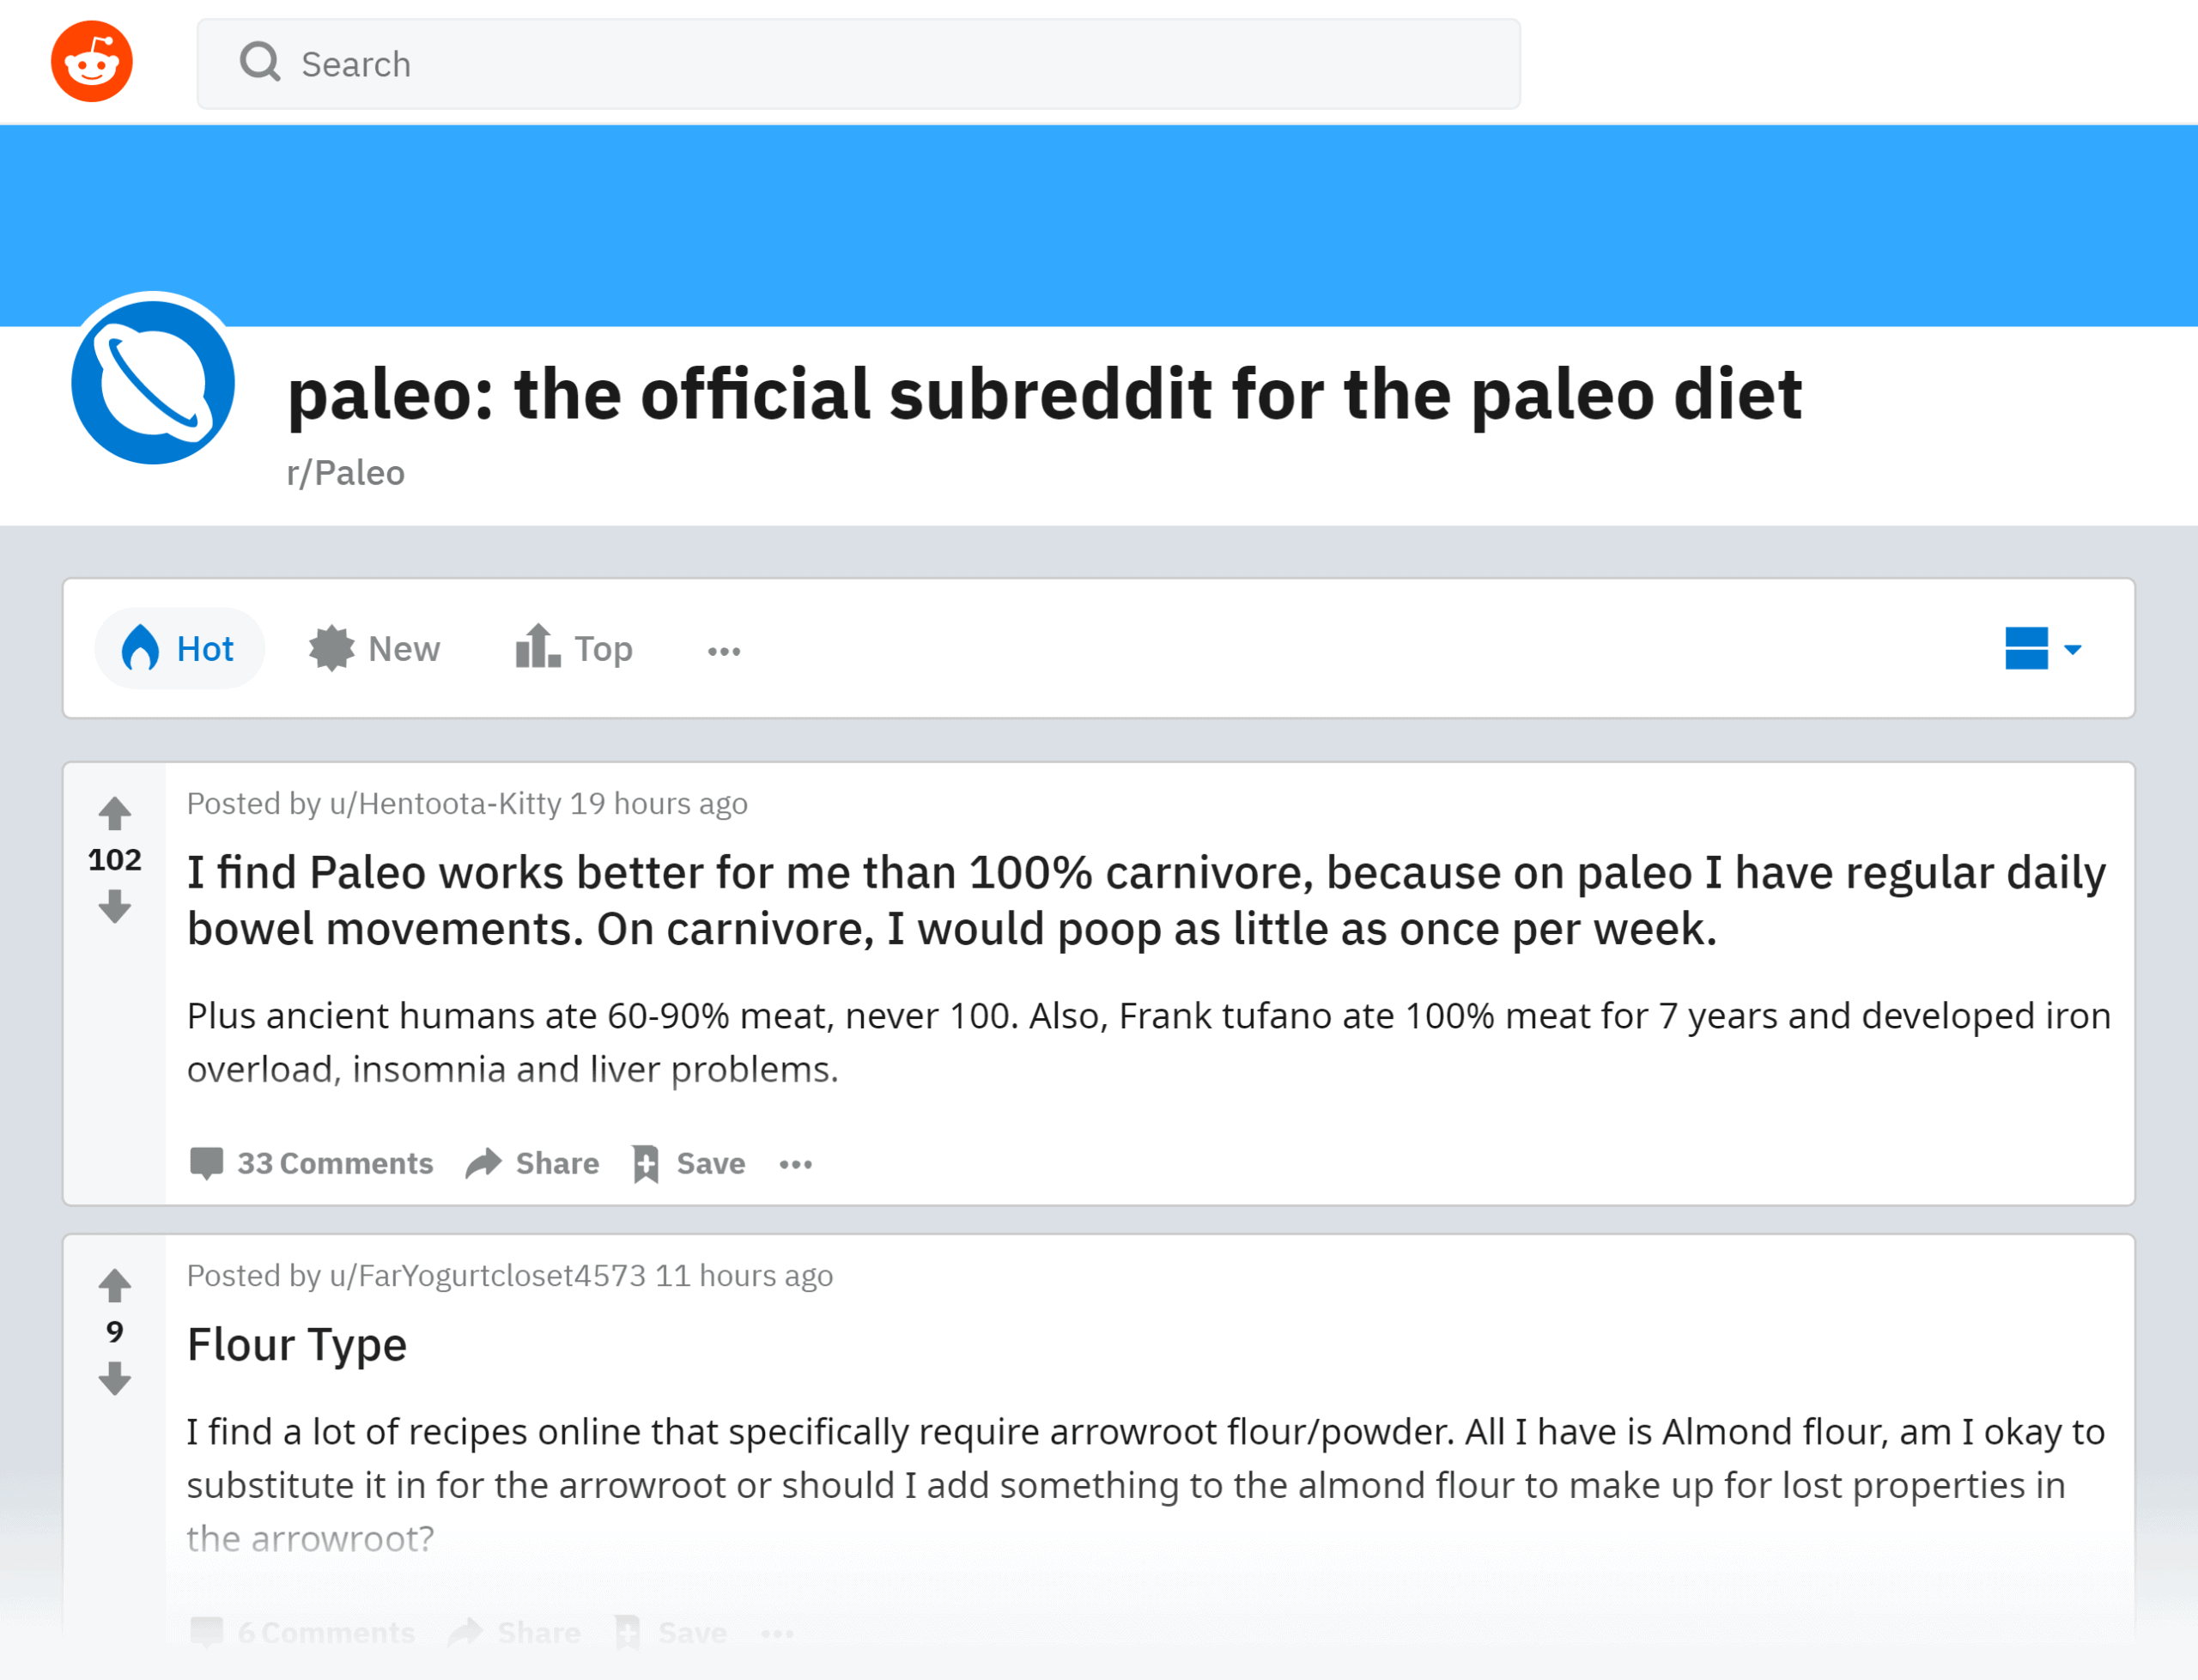Downvote the carnivore bowel movements post
The image size is (2198, 1680).
point(114,908)
